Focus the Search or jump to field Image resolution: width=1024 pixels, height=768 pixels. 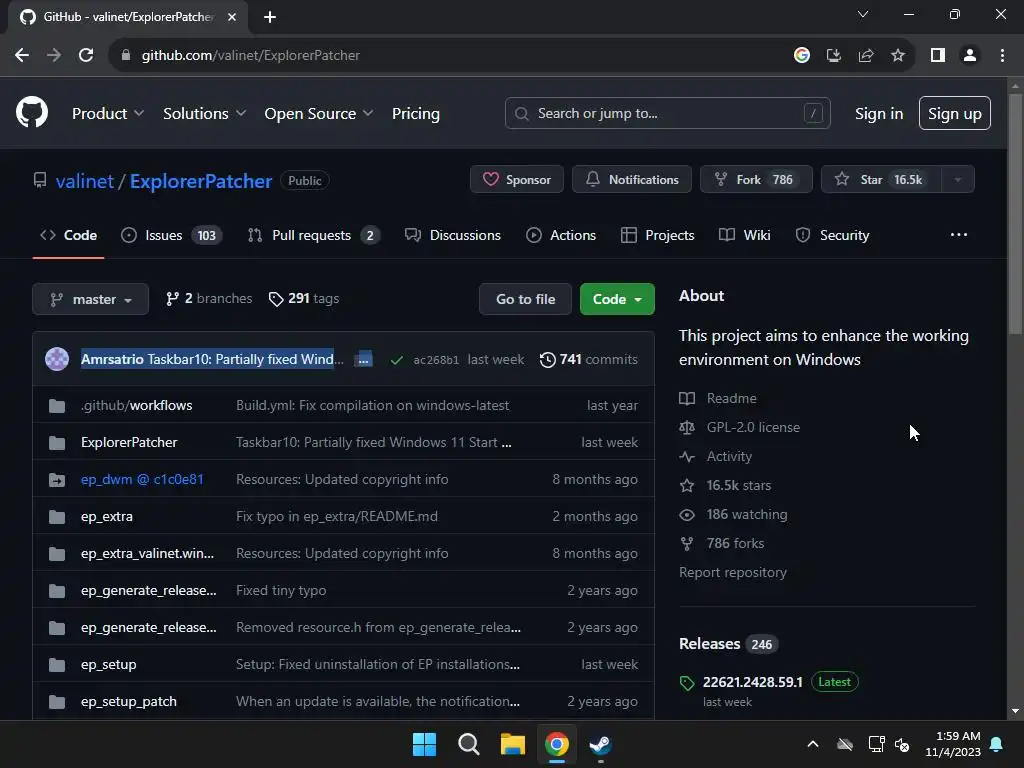coord(667,113)
